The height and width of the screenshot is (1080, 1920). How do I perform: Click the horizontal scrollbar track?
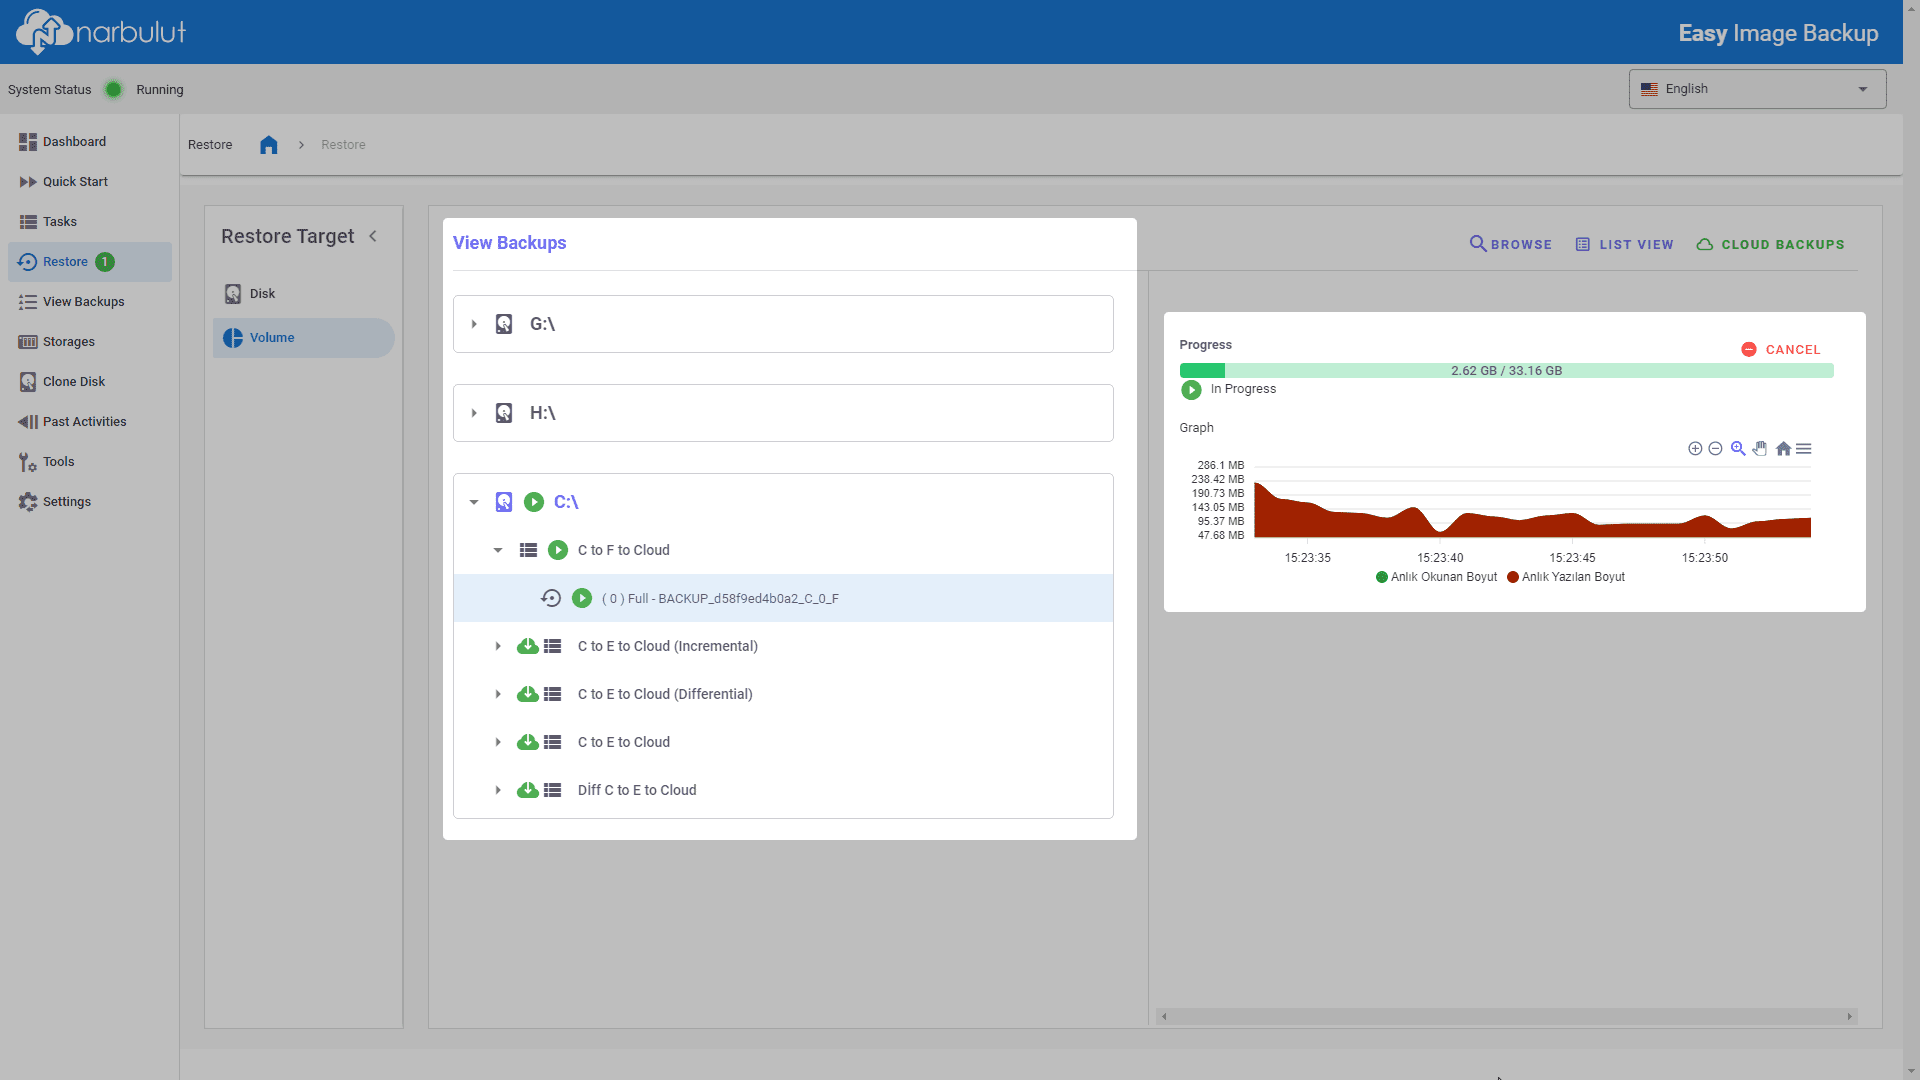click(x=1507, y=1016)
